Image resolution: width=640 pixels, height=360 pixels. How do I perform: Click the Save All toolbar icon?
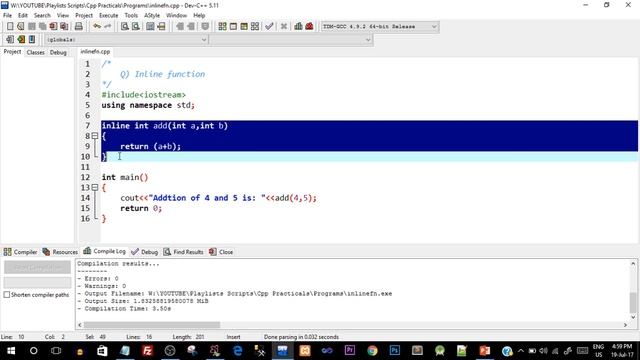click(42, 27)
